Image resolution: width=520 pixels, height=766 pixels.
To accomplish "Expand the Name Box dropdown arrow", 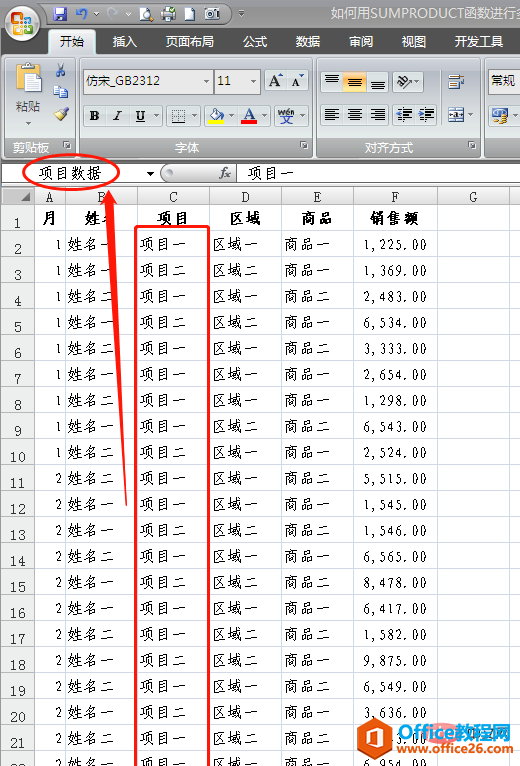I will (150, 173).
